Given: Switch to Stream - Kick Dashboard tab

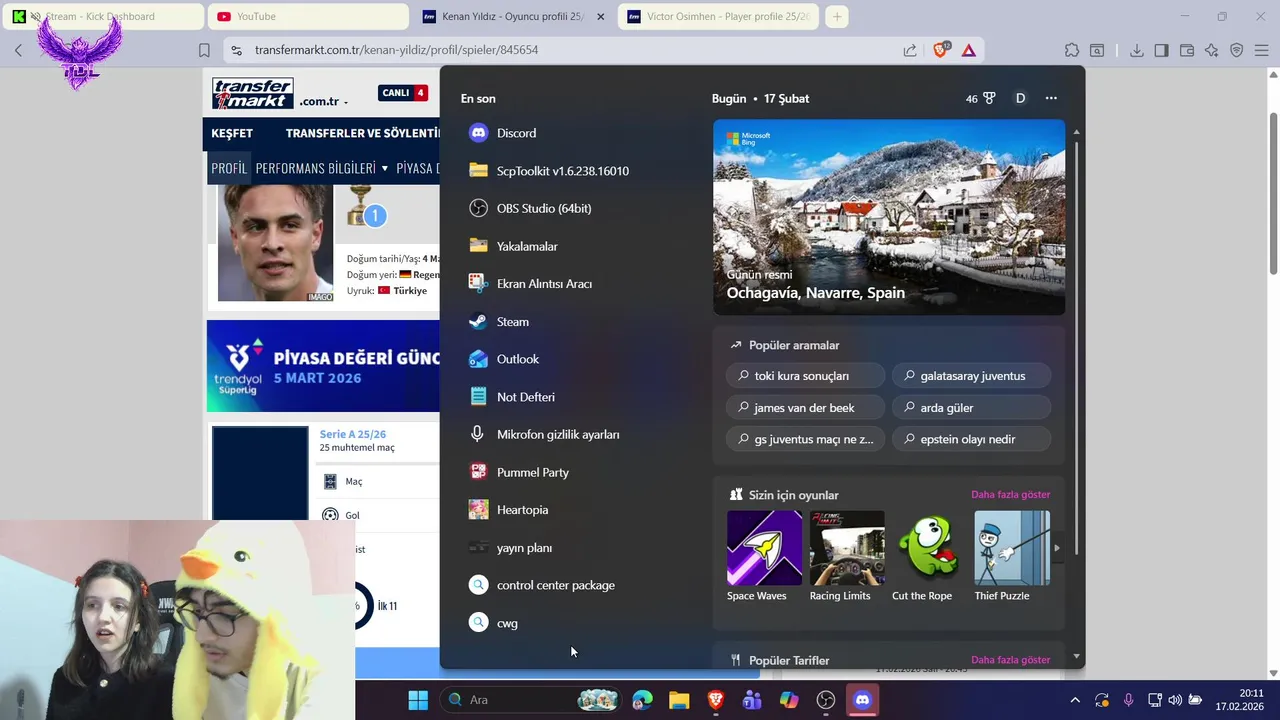Looking at the screenshot, I should (x=103, y=16).
